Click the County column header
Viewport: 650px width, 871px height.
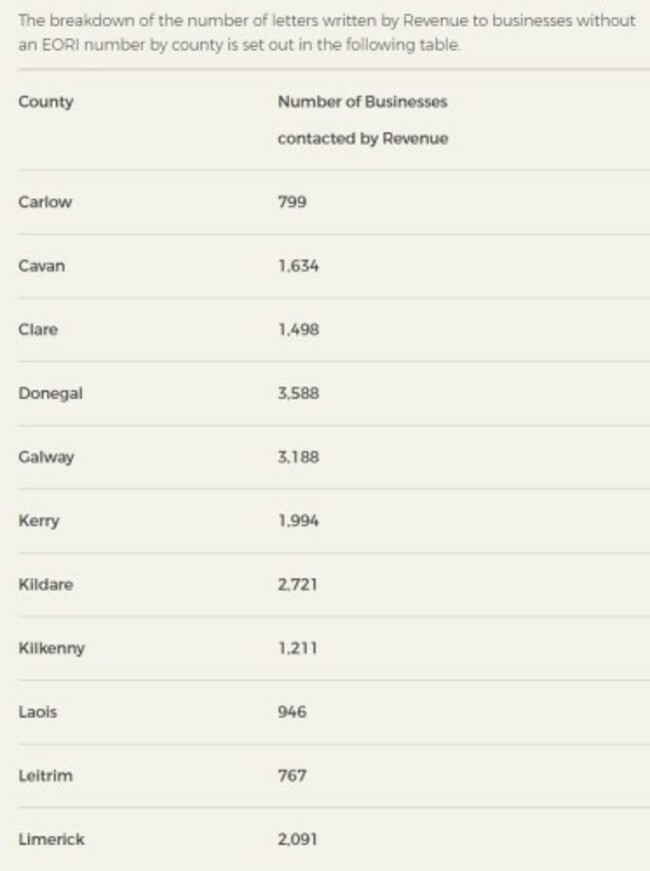(x=45, y=102)
